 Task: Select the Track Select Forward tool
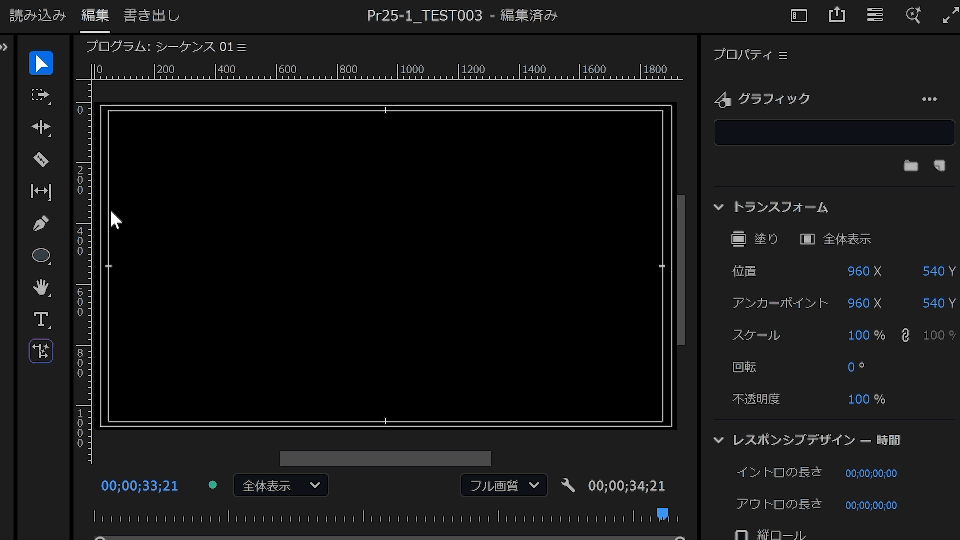[41, 96]
